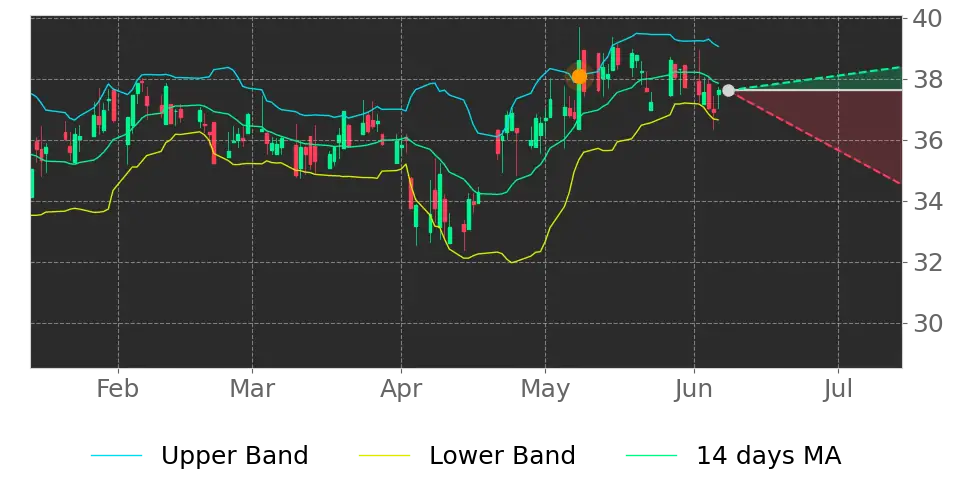
Task: Click the Jun label on the x-axis
Action: (x=694, y=389)
